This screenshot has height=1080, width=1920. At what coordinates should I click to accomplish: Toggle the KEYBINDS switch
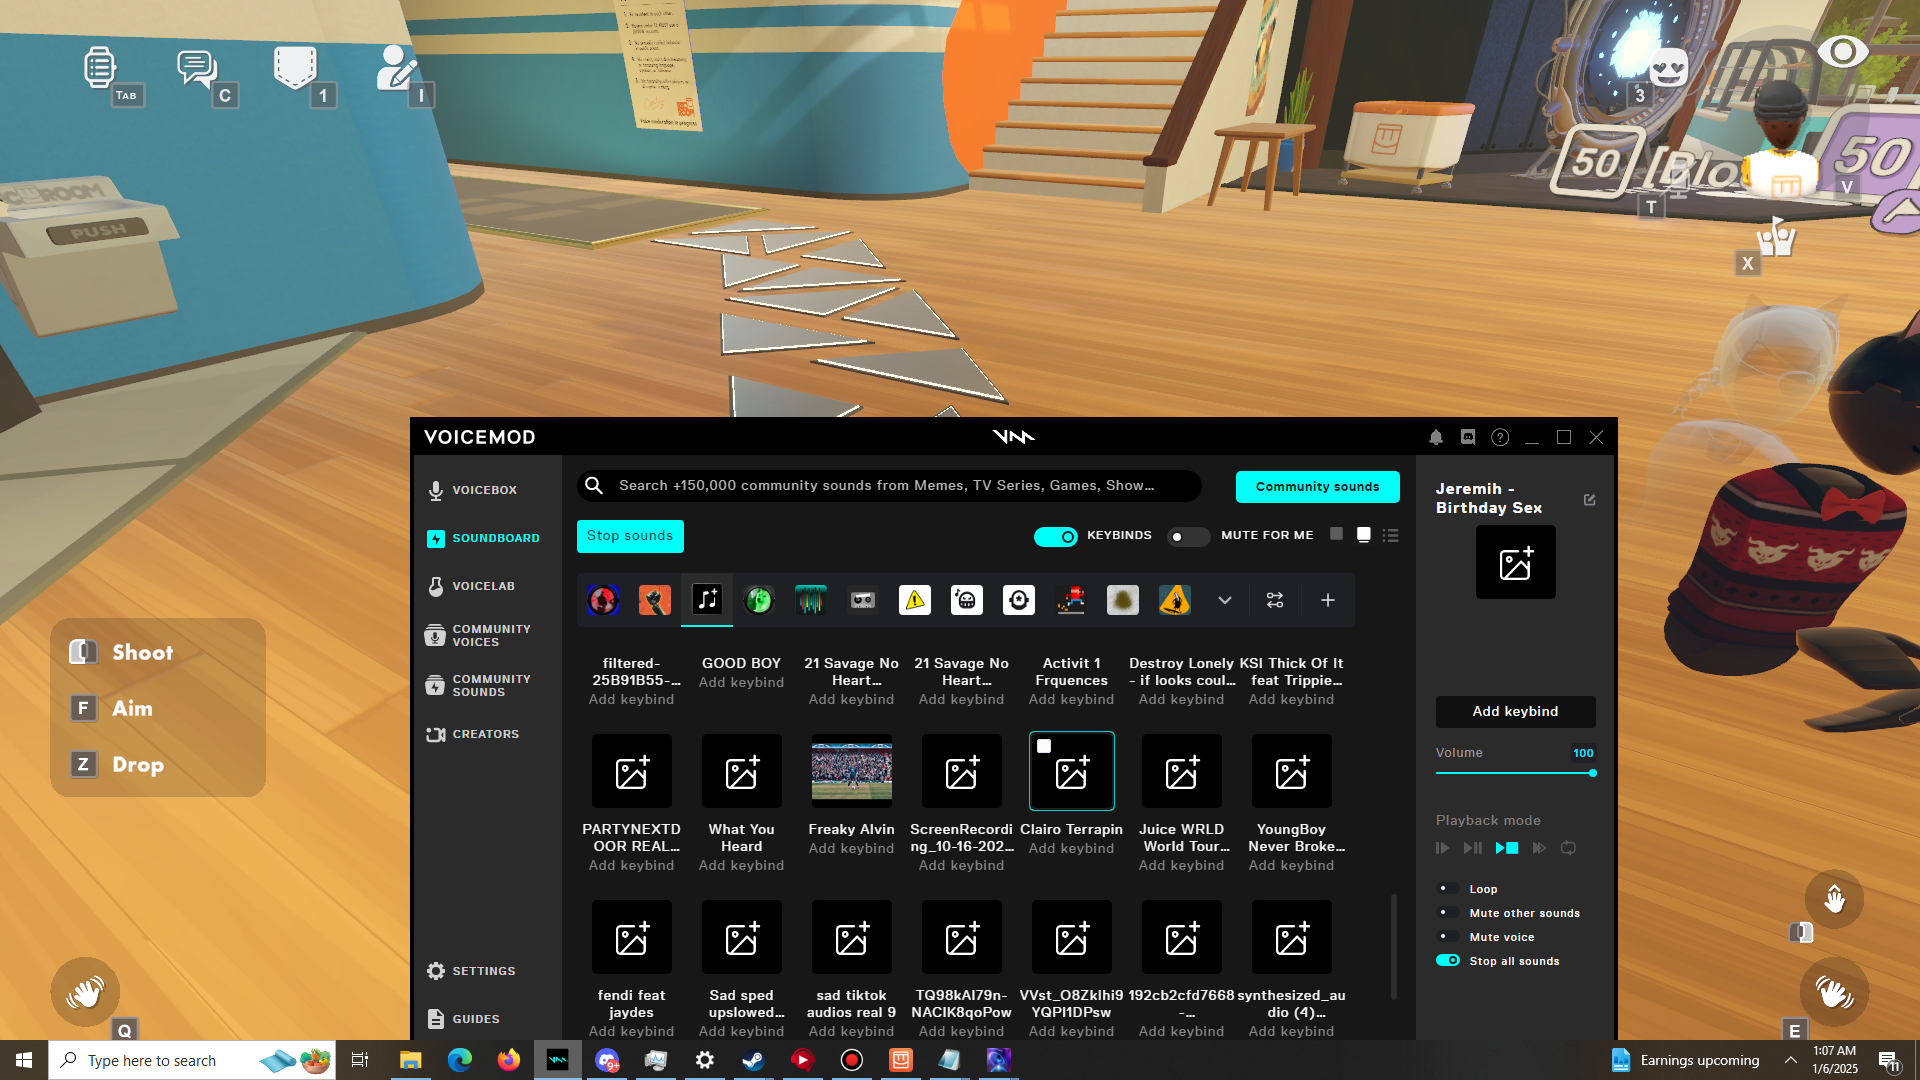[x=1056, y=537]
